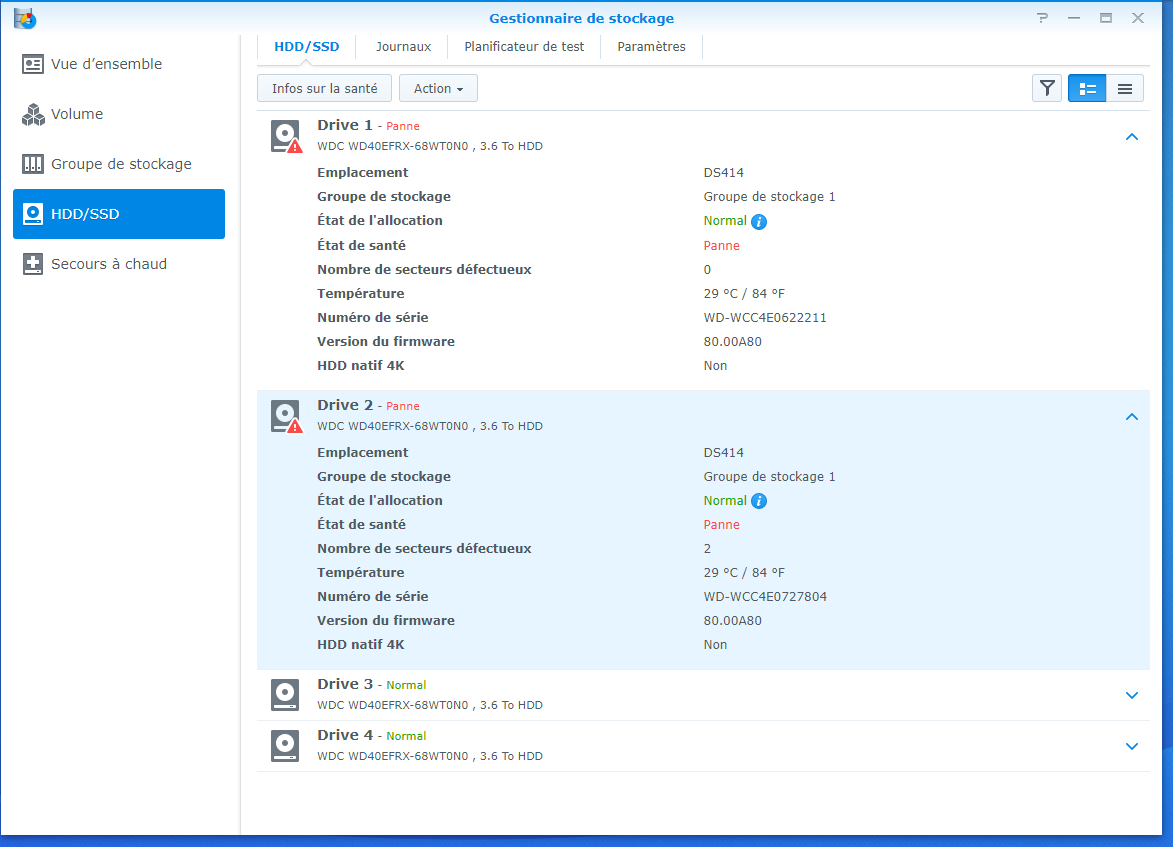This screenshot has width=1173, height=847.
Task: Open the Planificateur de test tab
Action: coord(524,47)
